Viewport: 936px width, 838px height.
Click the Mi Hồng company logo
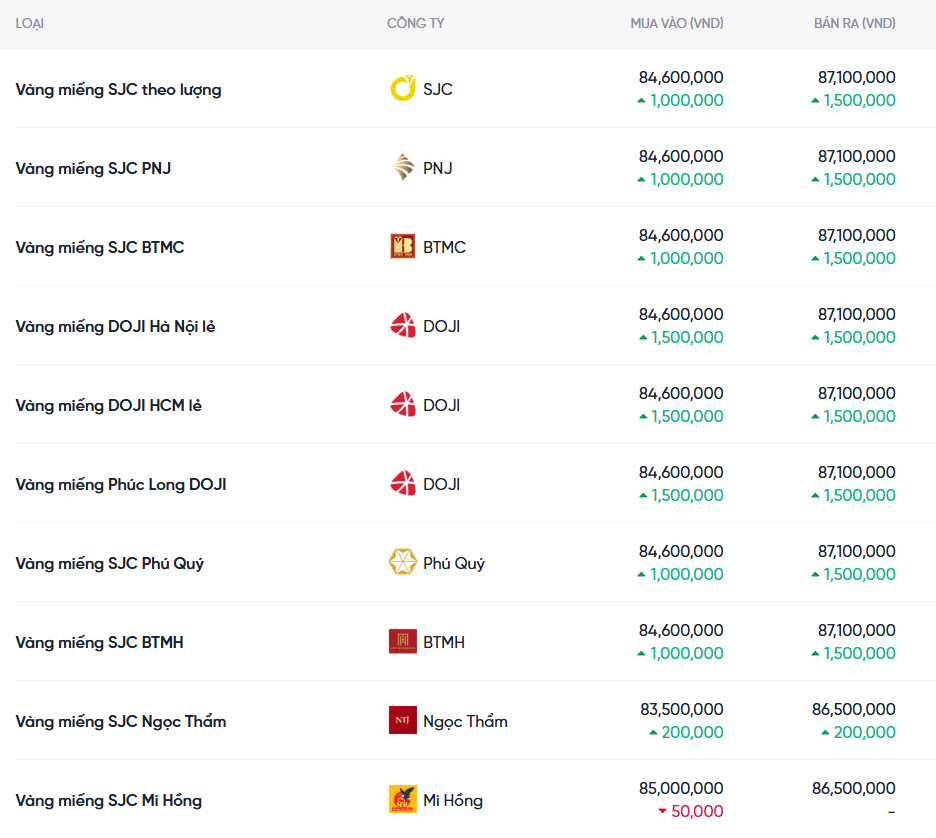402,800
